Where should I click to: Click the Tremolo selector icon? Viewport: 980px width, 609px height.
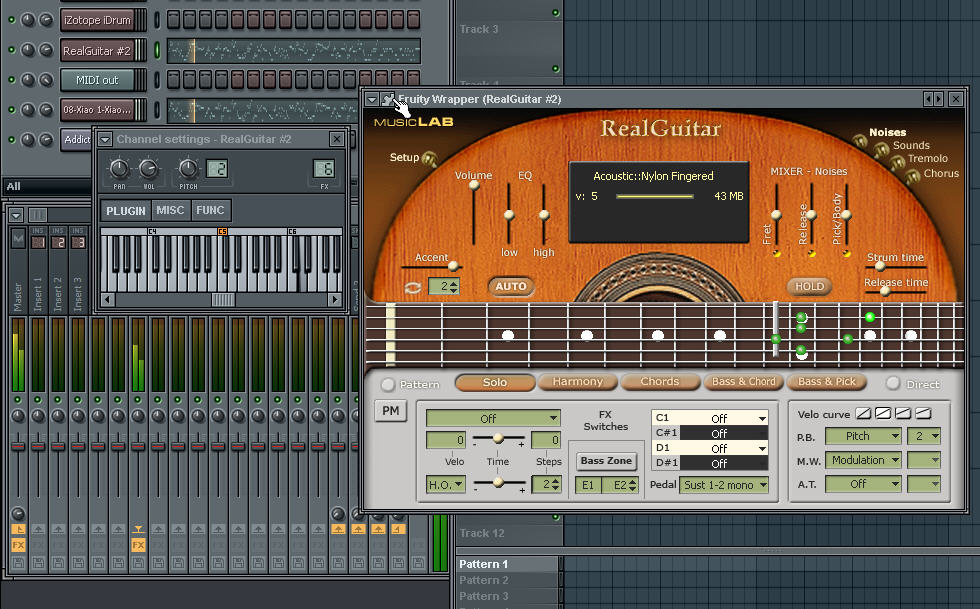897,163
